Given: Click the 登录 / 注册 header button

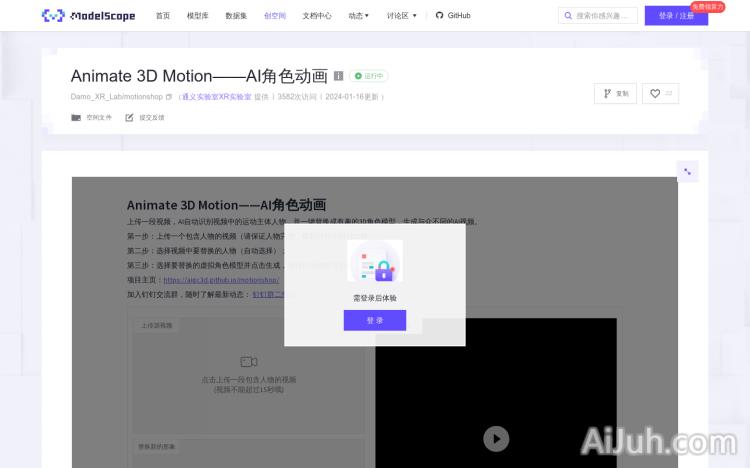Looking at the screenshot, I should tap(676, 16).
